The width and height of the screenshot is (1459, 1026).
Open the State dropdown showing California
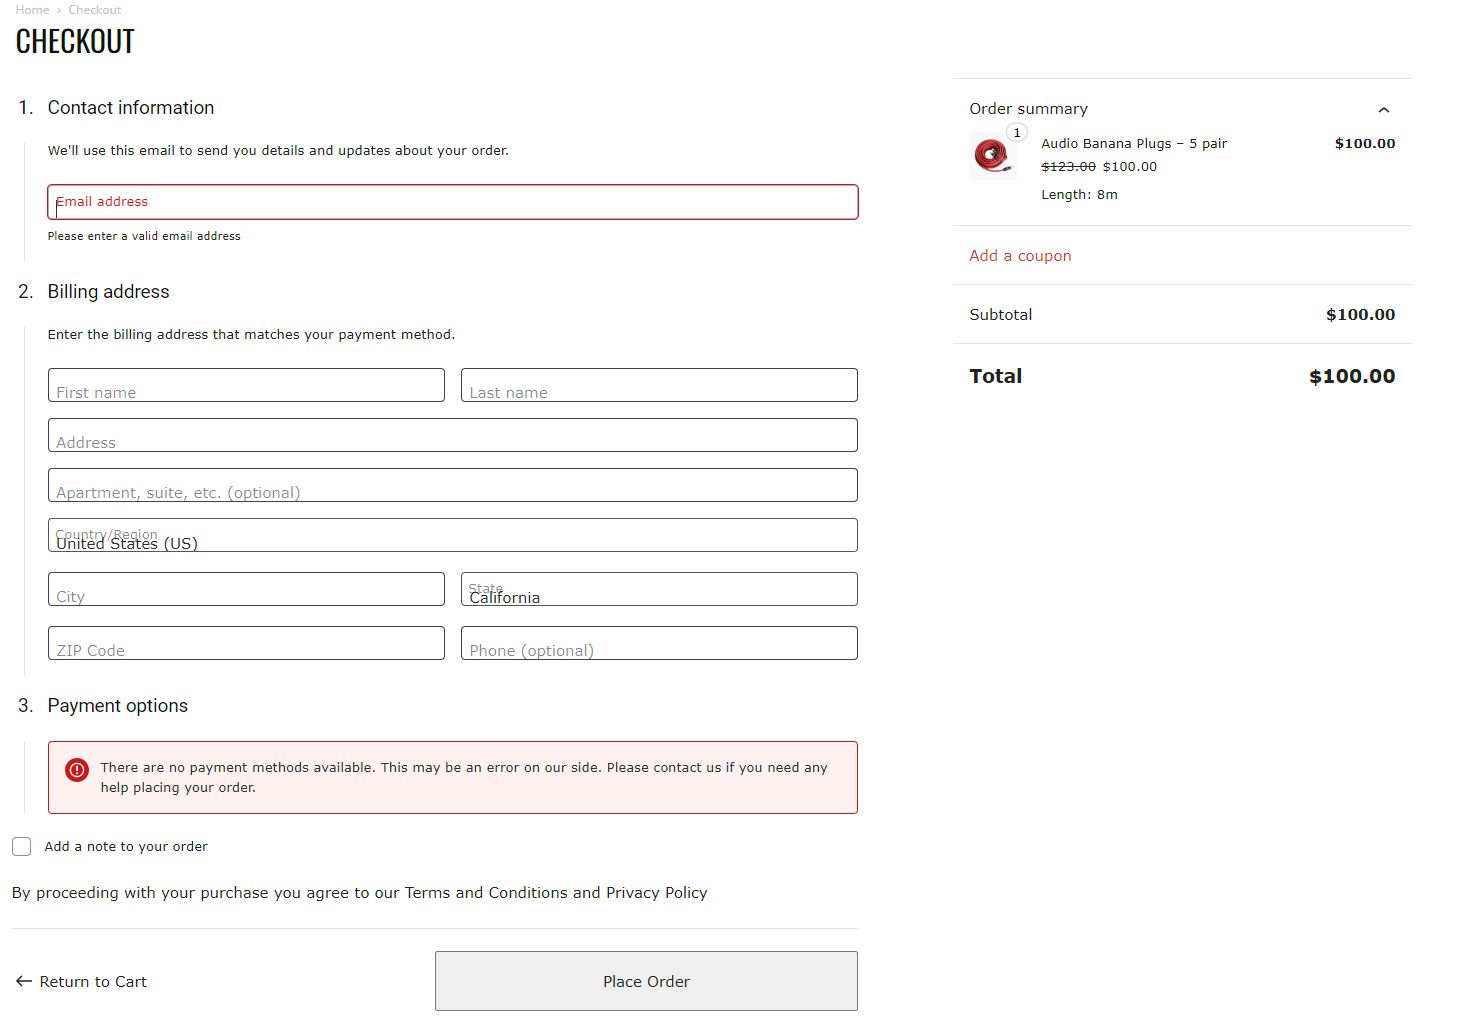659,589
